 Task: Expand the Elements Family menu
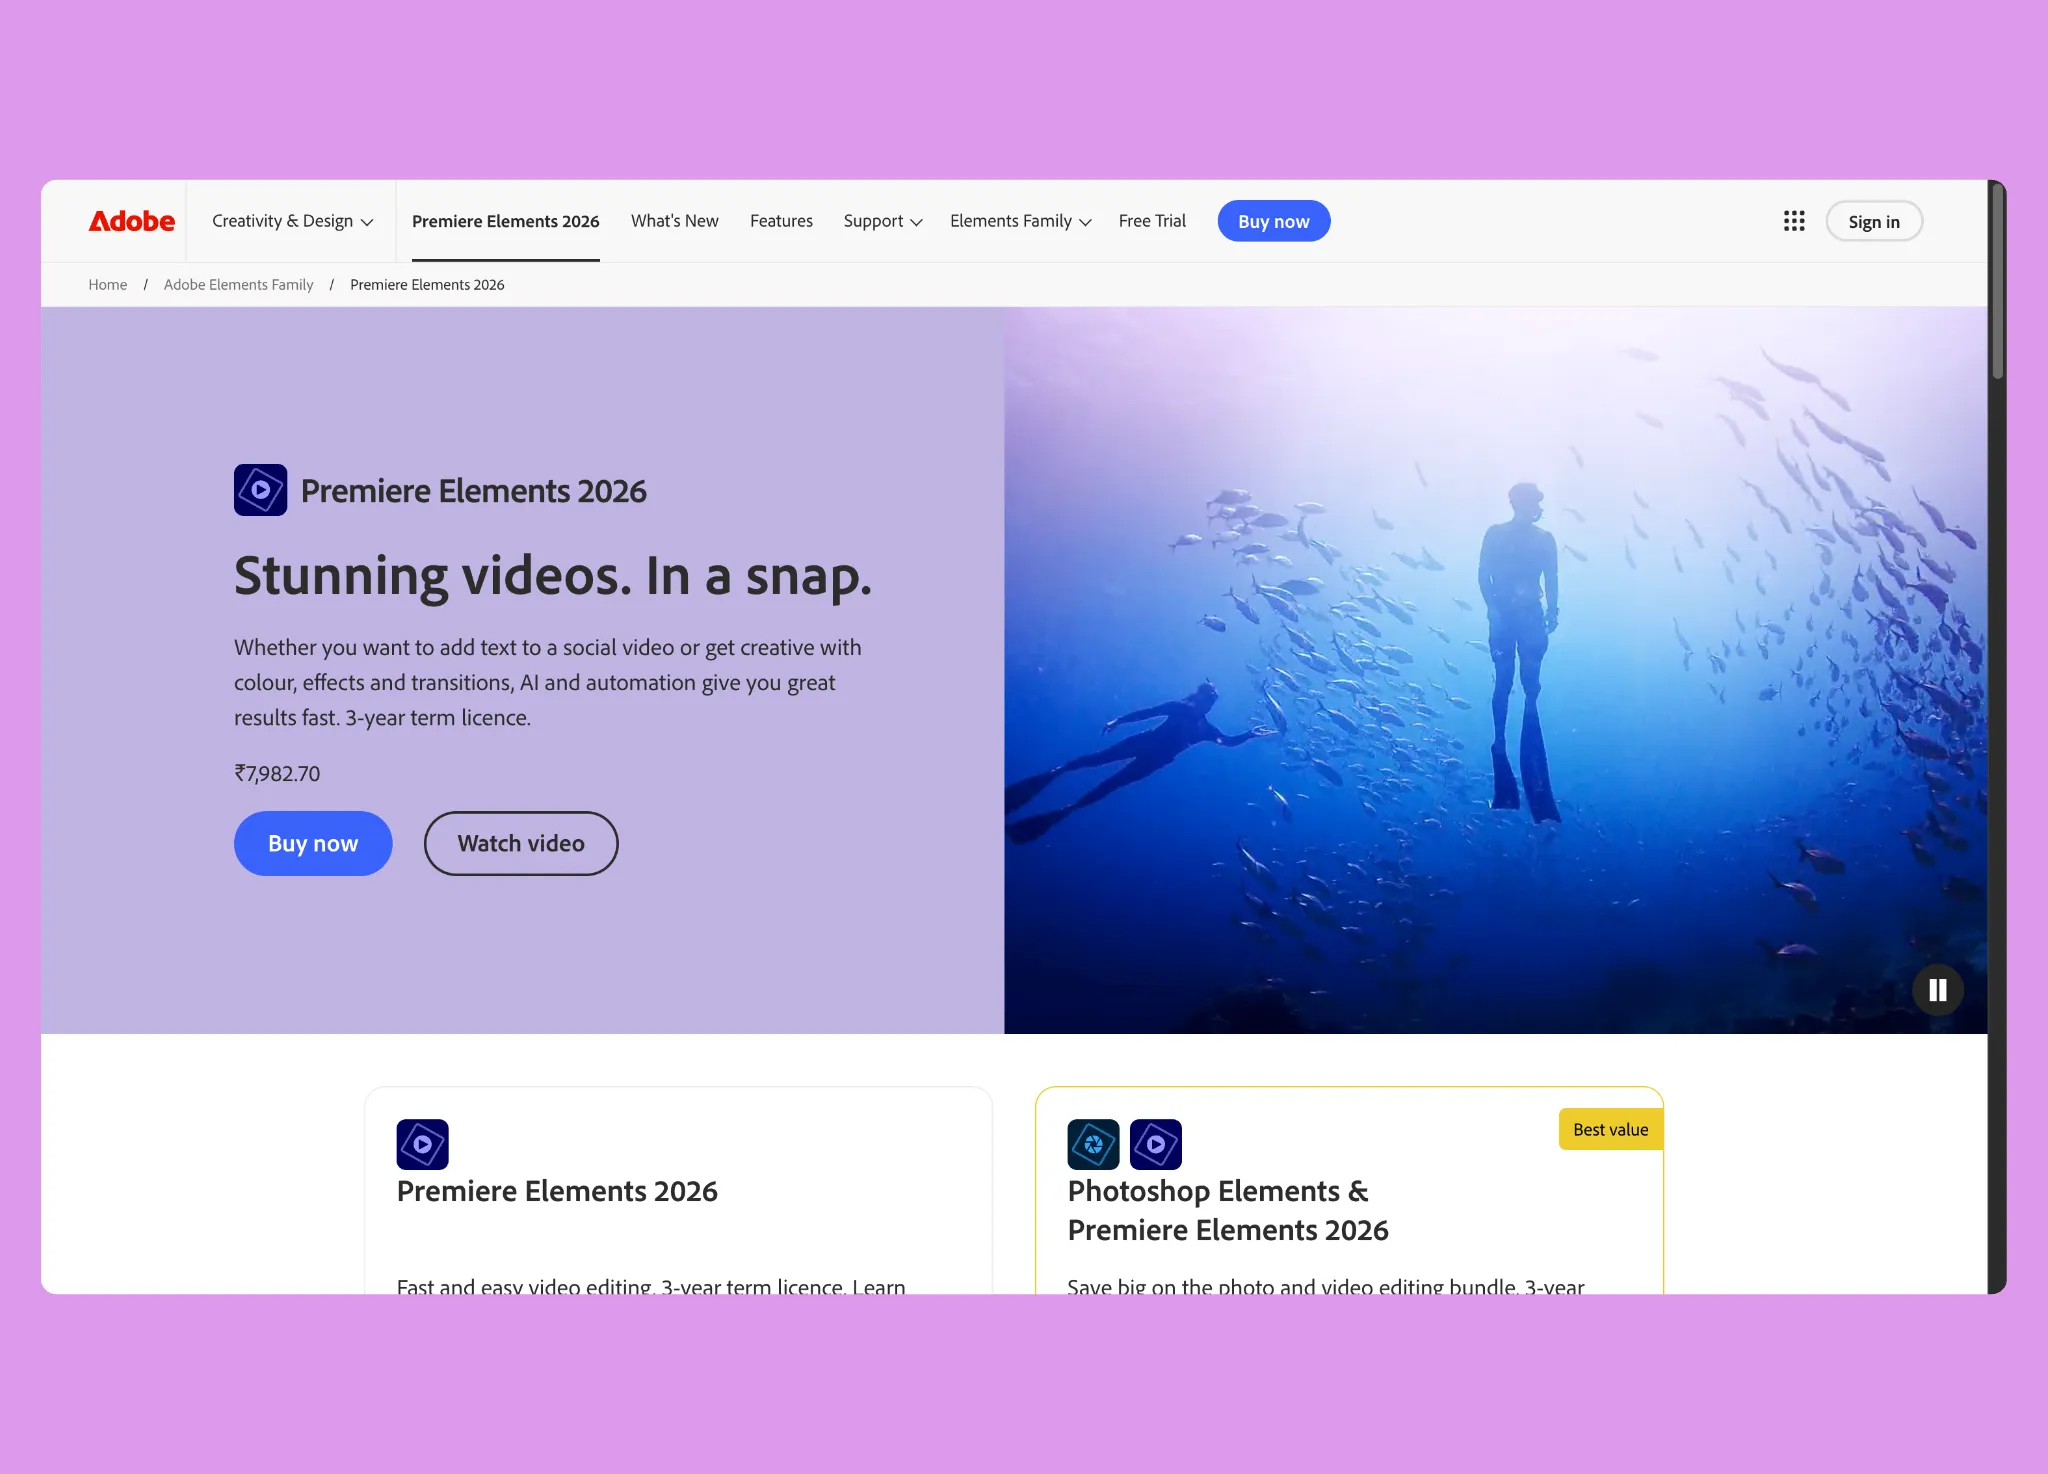(x=1020, y=221)
